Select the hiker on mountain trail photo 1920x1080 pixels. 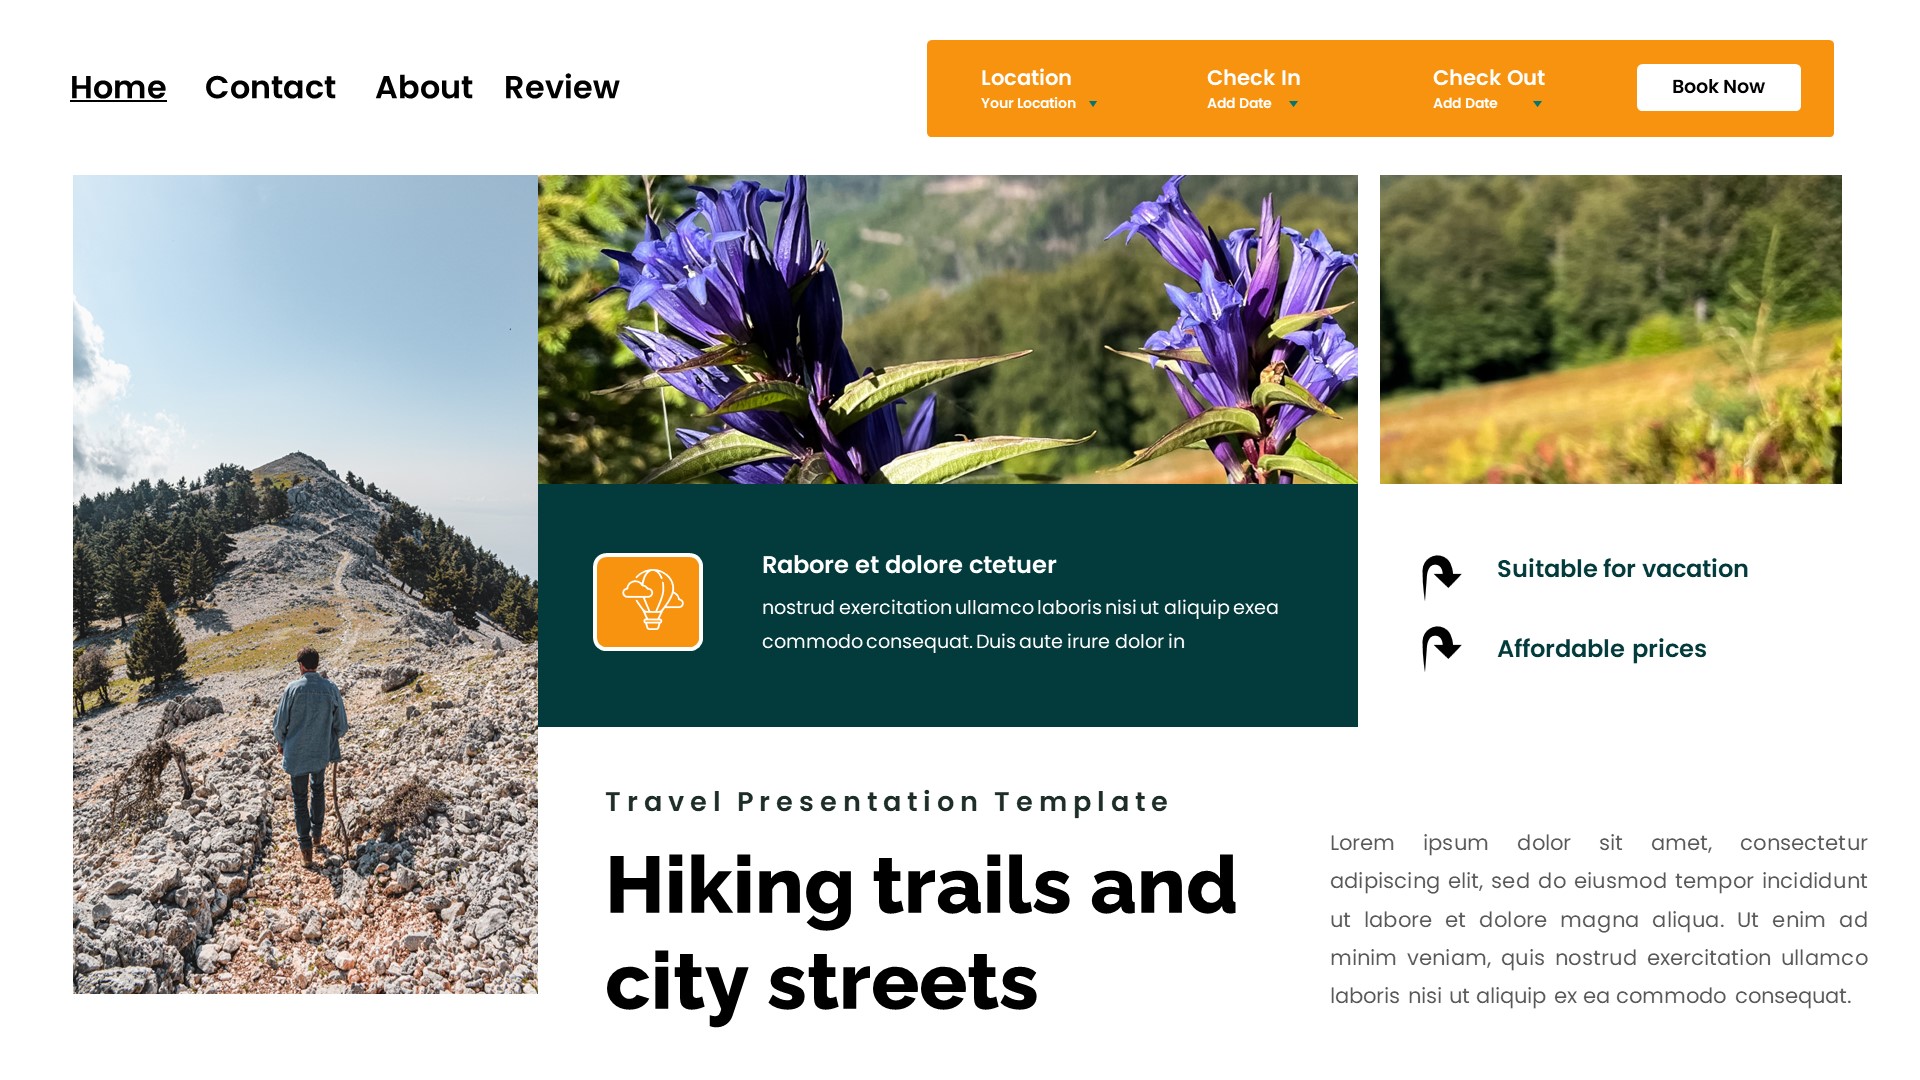[305, 584]
